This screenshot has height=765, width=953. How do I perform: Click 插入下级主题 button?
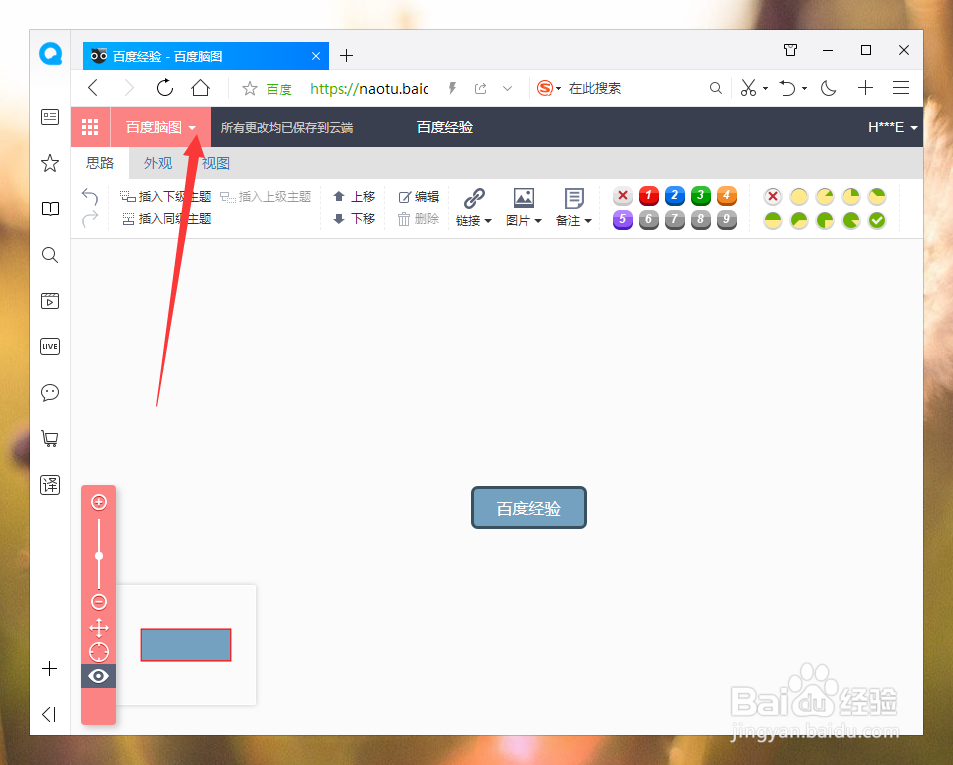coord(165,196)
